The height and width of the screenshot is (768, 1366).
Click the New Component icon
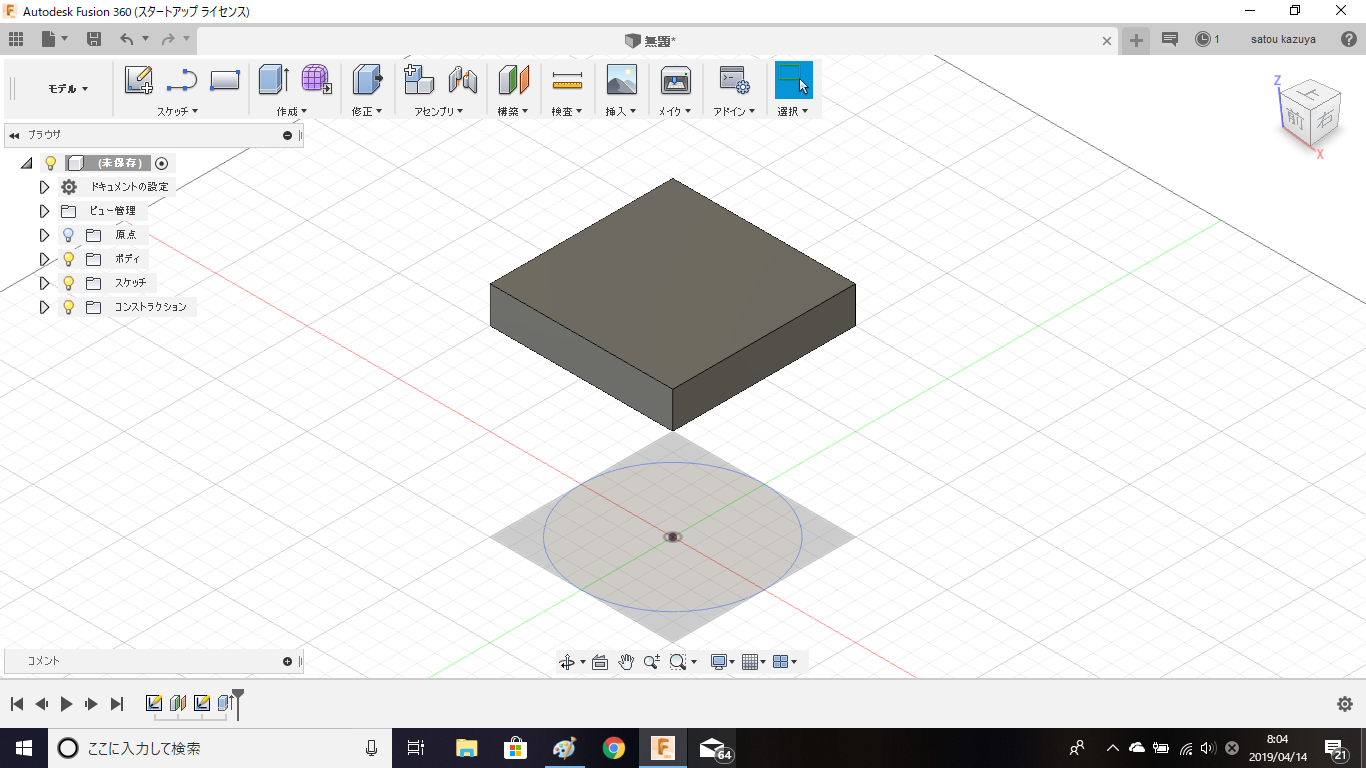click(418, 79)
